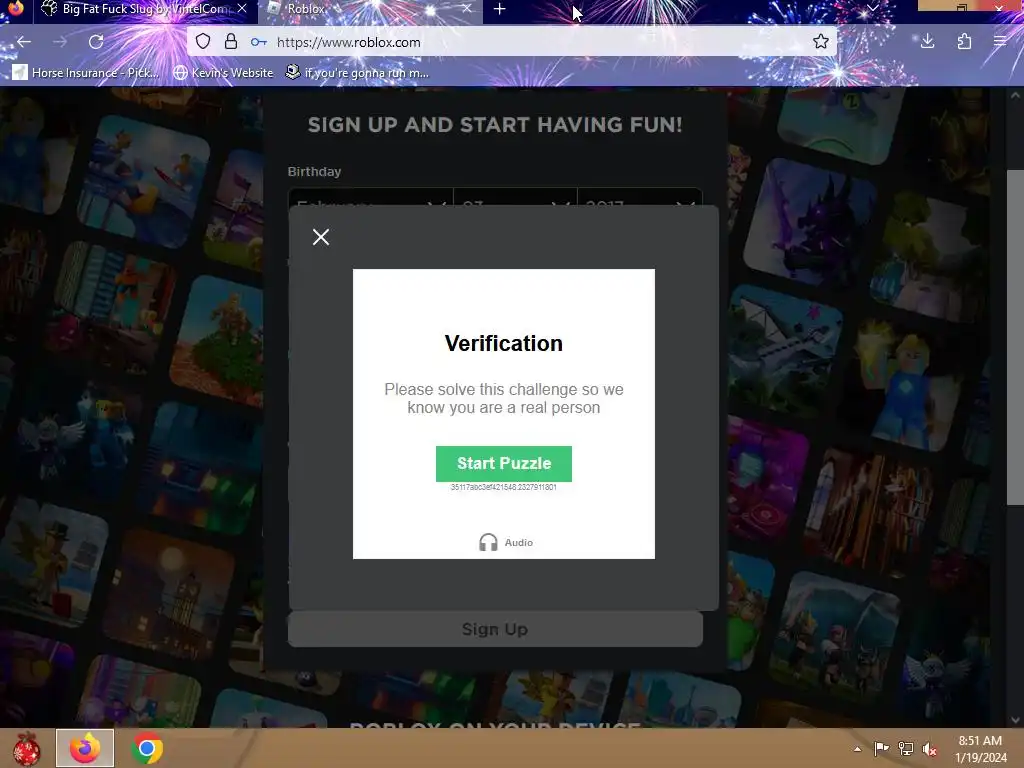Click the Verification heading text
The width and height of the screenshot is (1024, 768).
(x=504, y=344)
